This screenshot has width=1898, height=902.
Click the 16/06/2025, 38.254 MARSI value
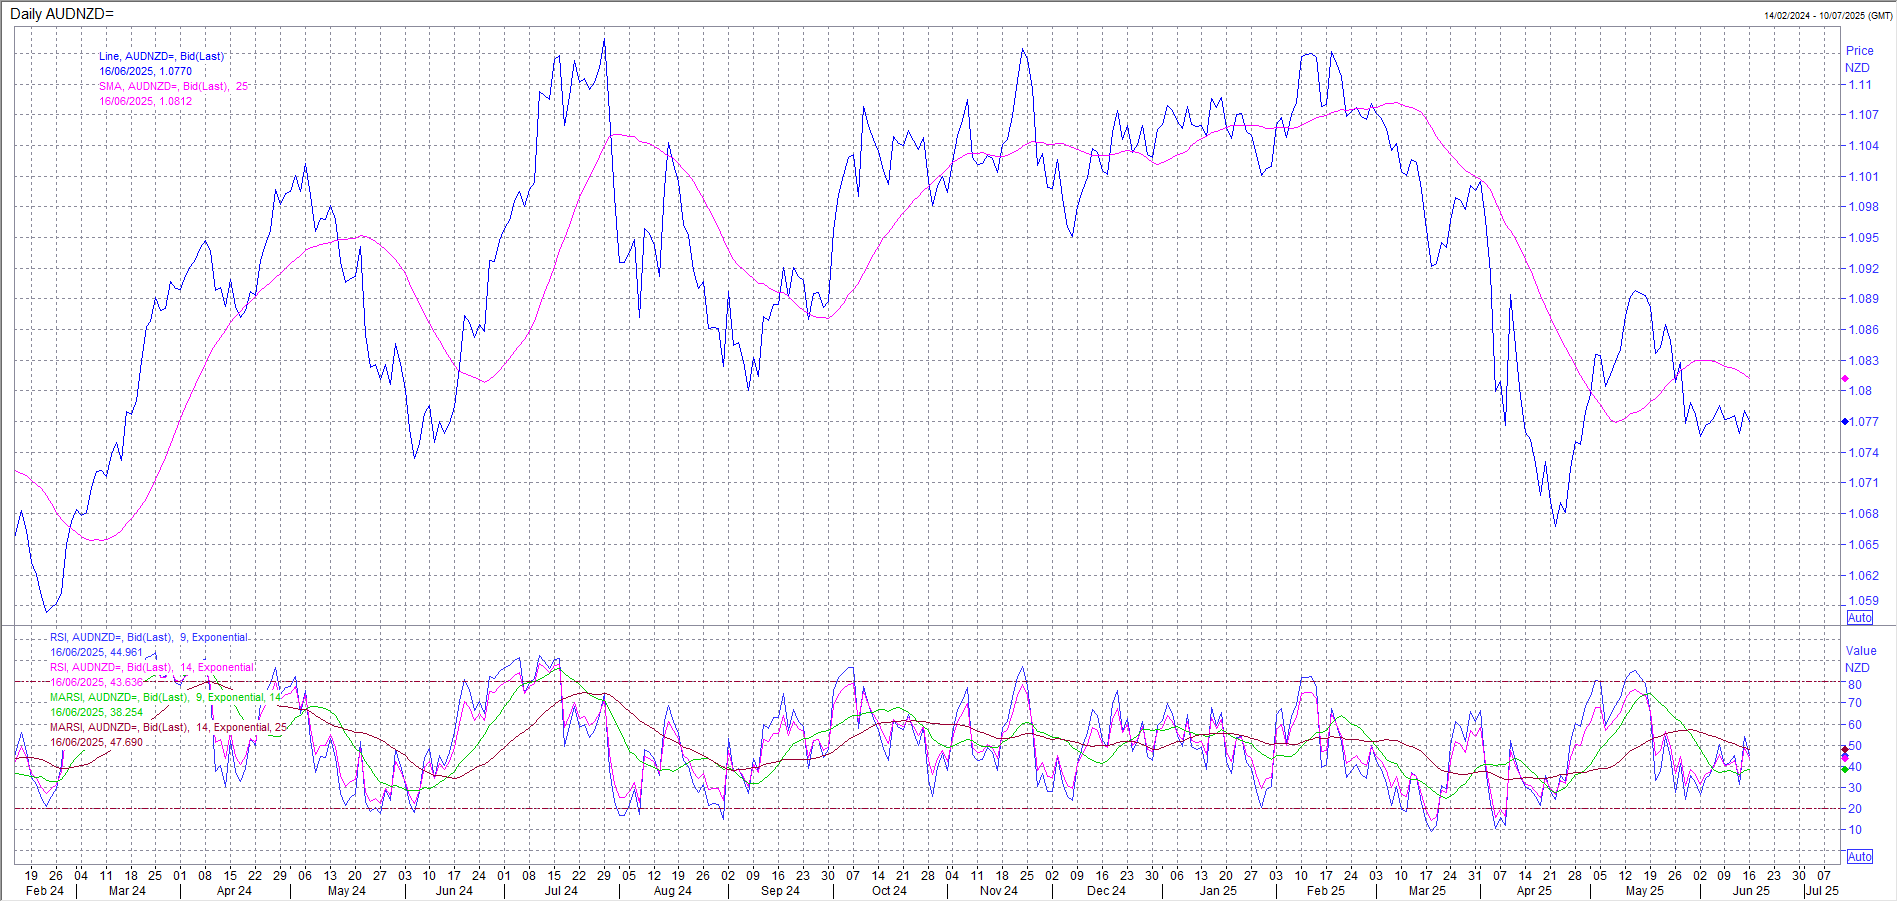coord(96,712)
